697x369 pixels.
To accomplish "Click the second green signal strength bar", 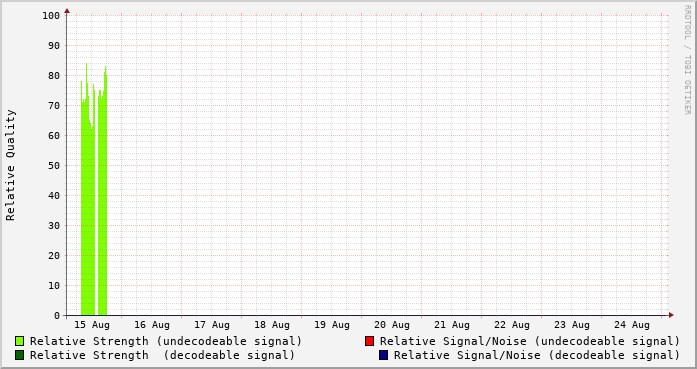I will (x=103, y=200).
